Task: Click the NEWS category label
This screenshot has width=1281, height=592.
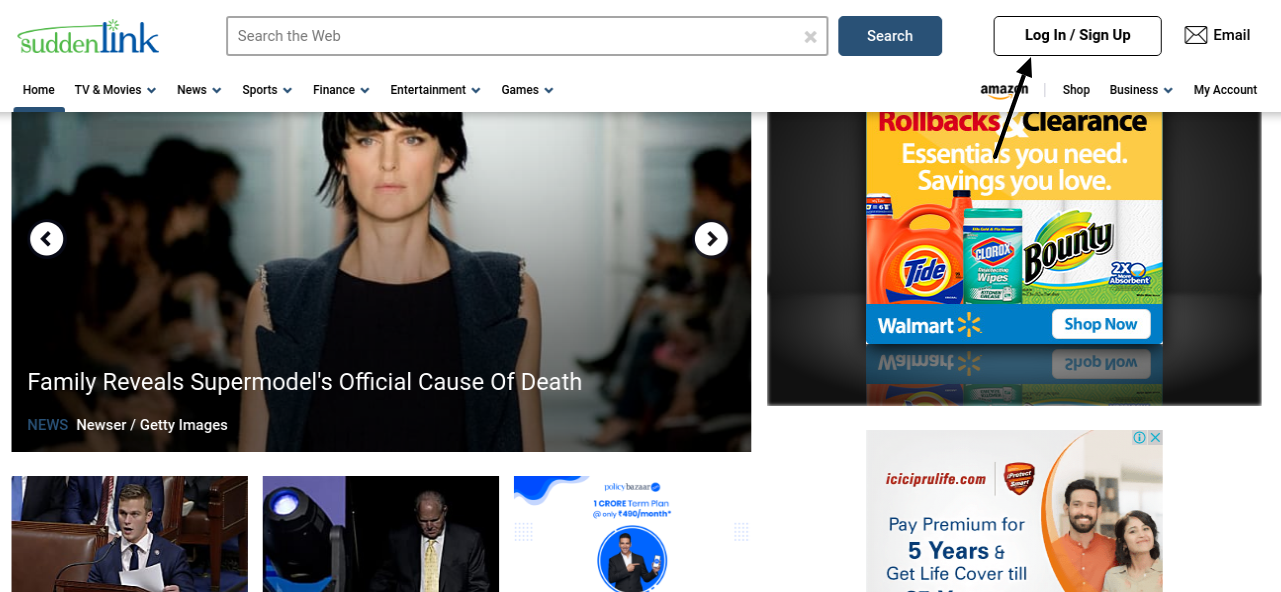Action: click(x=47, y=425)
